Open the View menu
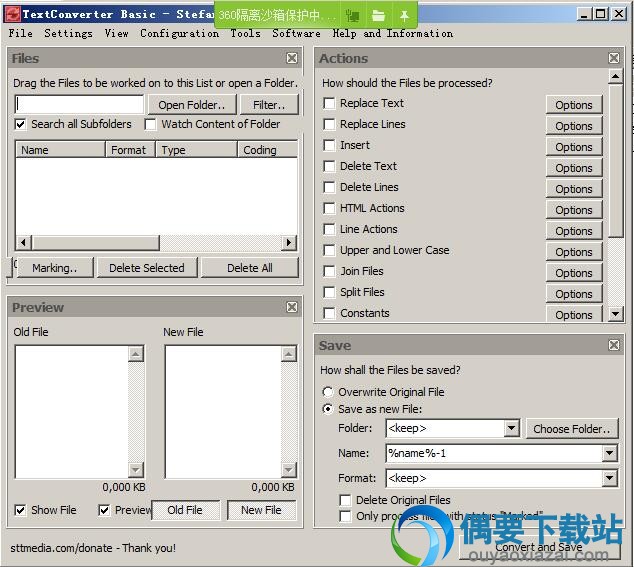This screenshot has width=634, height=567. [x=116, y=33]
